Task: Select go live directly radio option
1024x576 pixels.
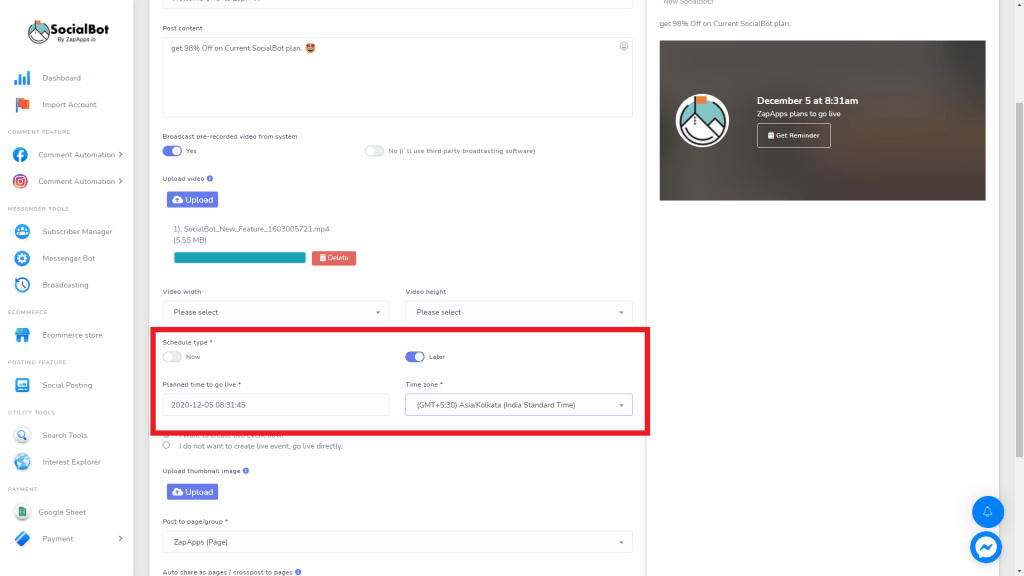Action: click(x=167, y=445)
